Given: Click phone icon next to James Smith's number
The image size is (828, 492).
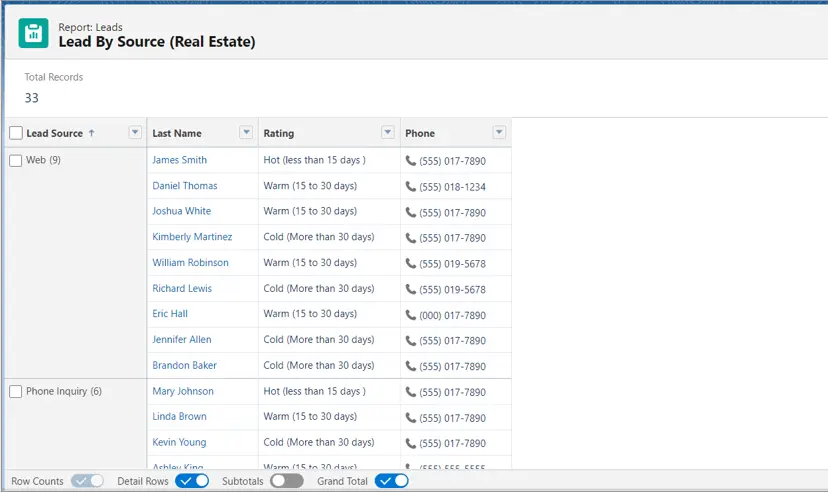Looking at the screenshot, I should tap(410, 160).
